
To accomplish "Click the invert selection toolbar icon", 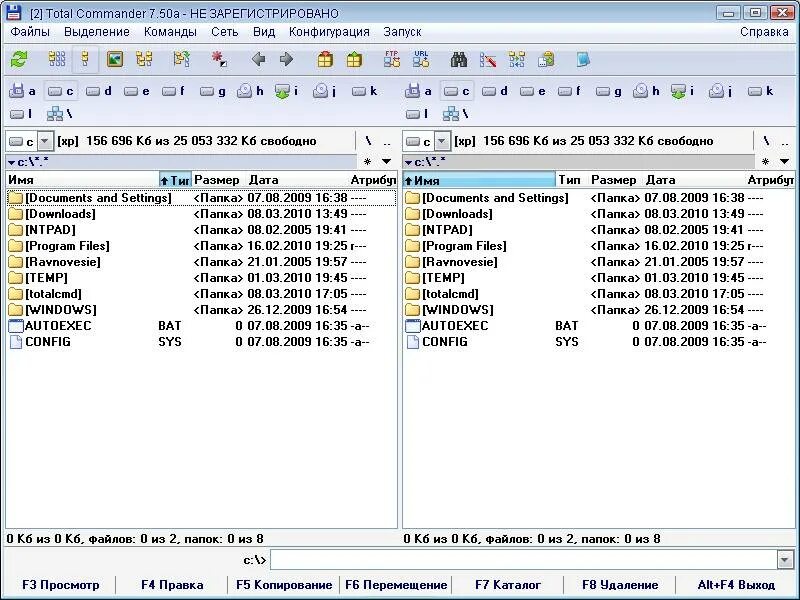I will coord(219,60).
